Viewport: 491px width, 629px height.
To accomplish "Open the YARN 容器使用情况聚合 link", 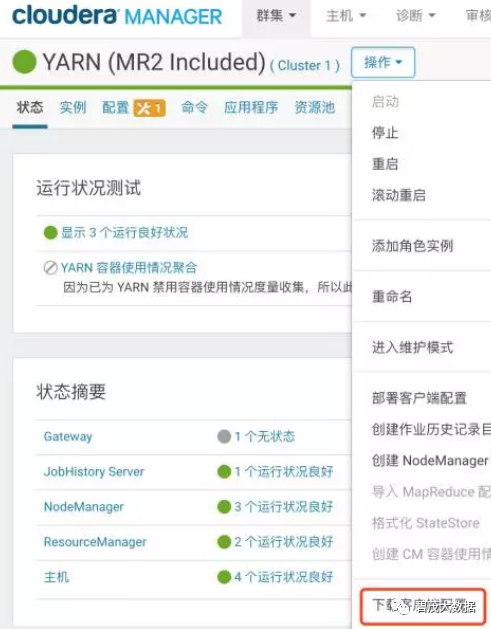I will coord(129,268).
